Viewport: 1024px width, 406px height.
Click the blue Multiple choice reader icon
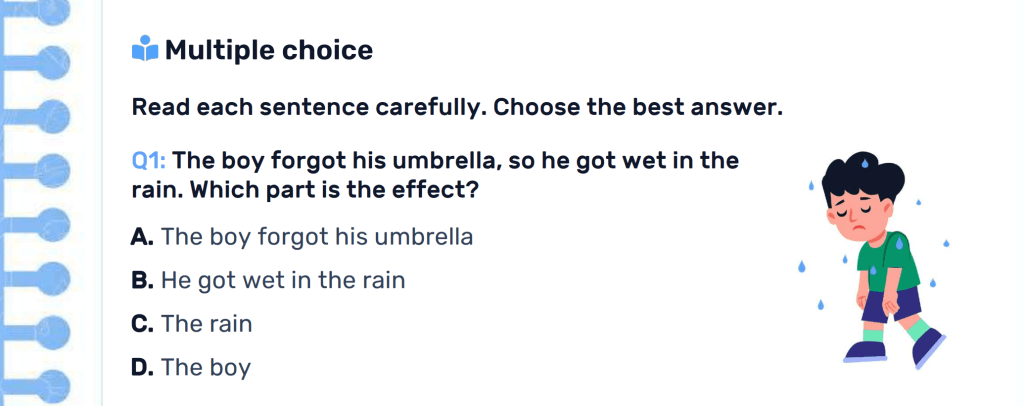(144, 49)
